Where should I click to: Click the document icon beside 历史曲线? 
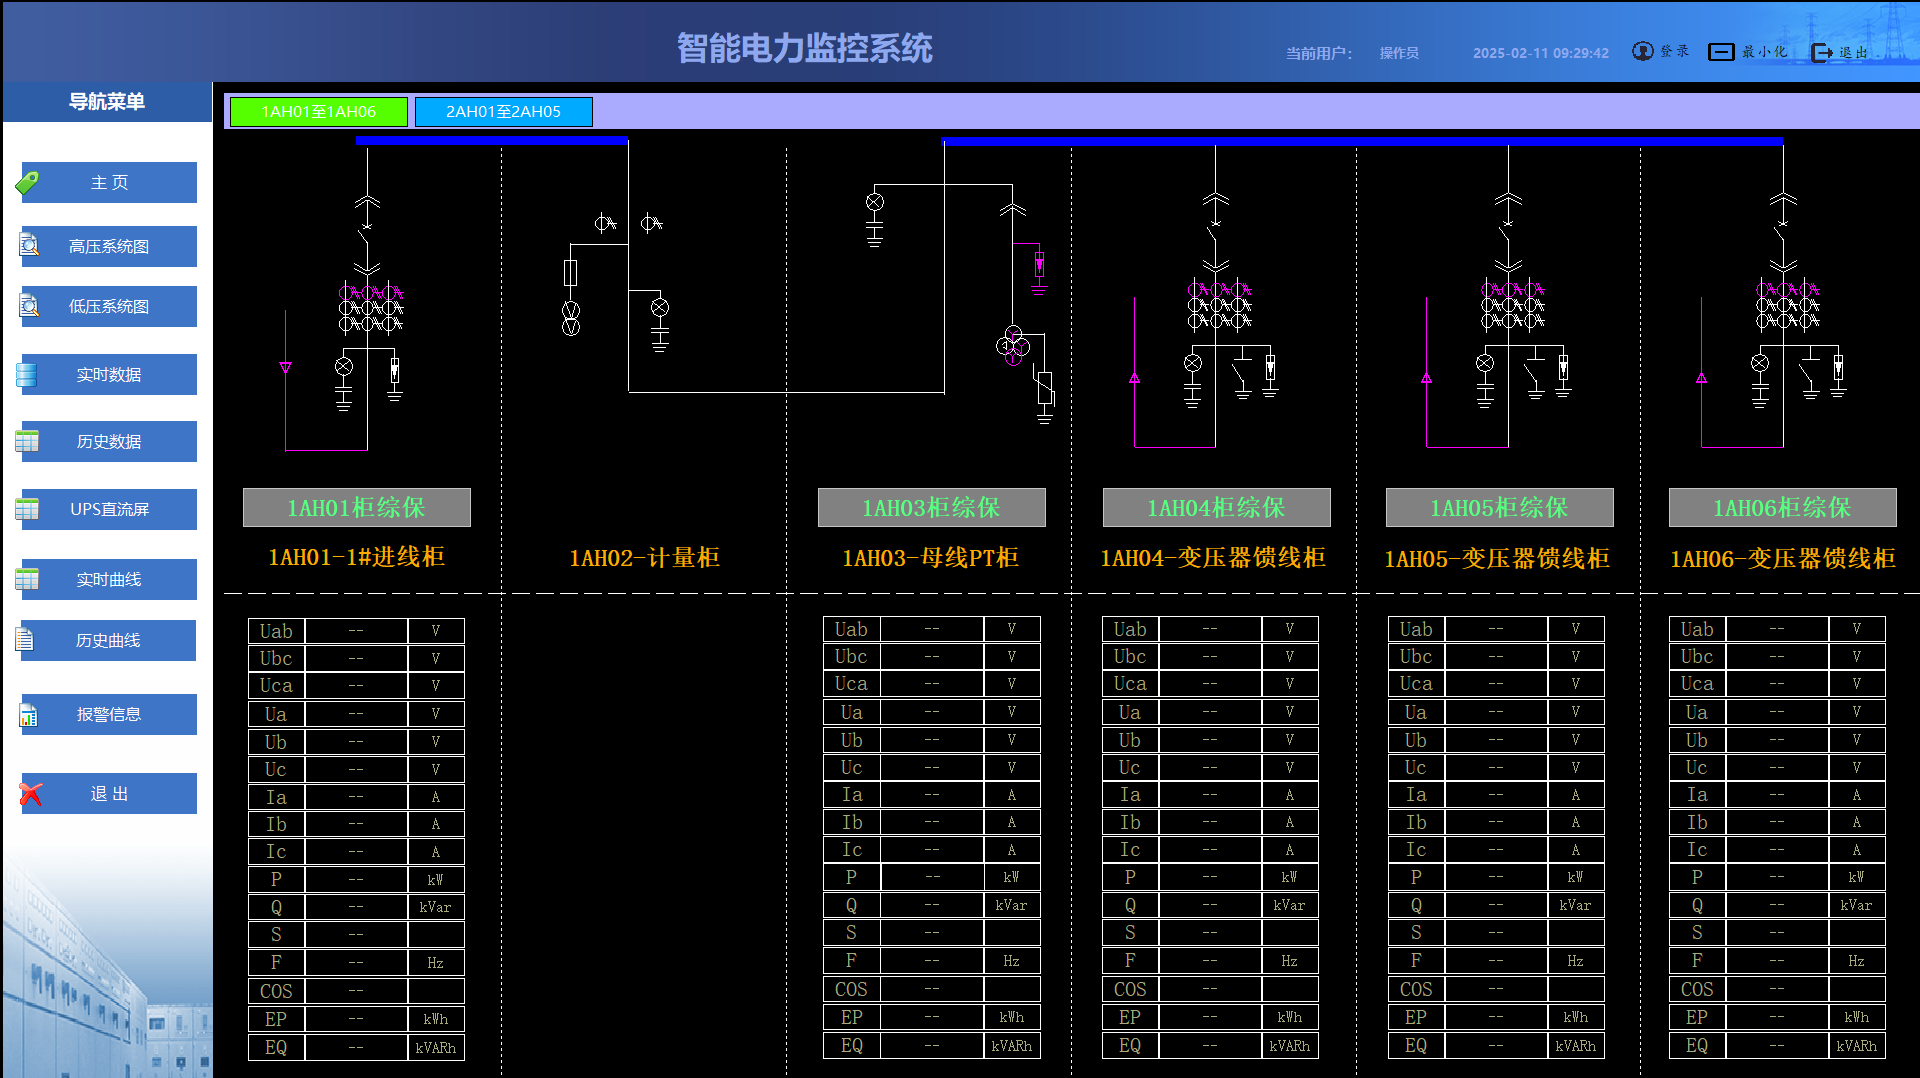pos(26,640)
